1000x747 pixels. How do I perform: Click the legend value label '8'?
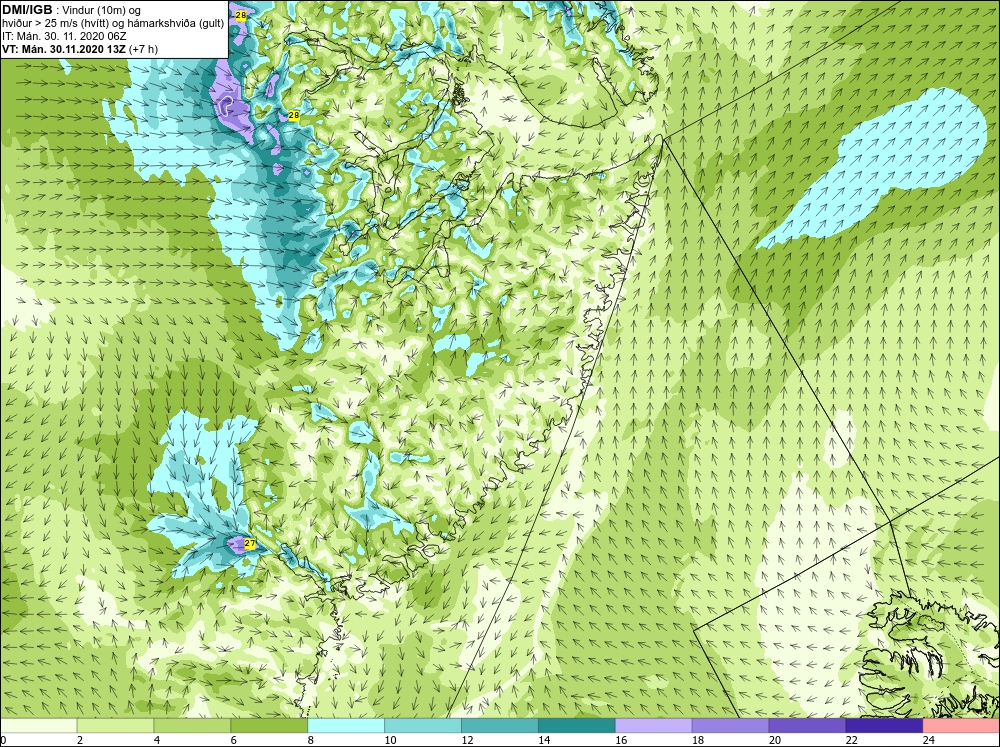point(311,740)
